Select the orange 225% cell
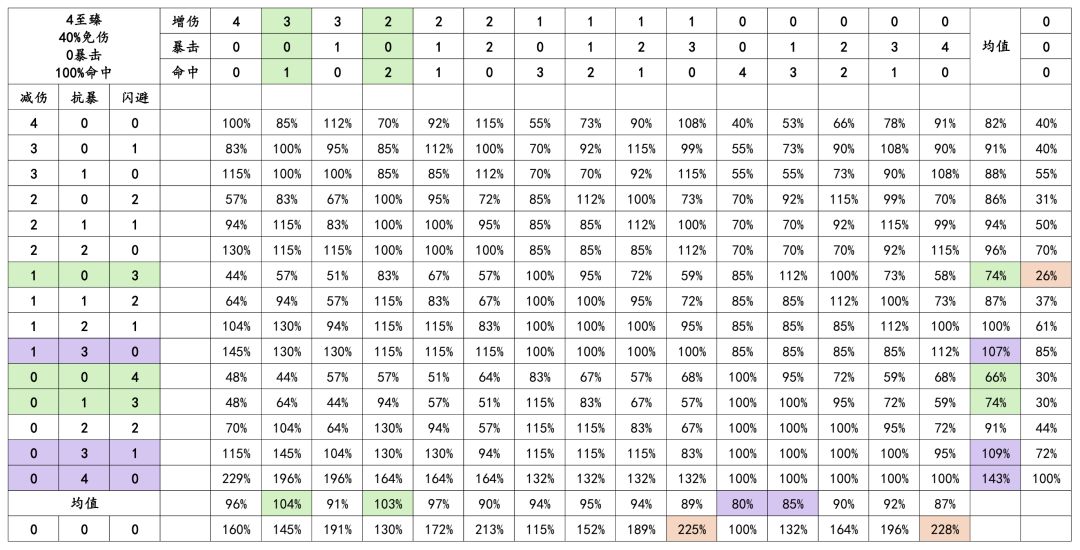Screen dimensions: 1080x550 pos(690,529)
